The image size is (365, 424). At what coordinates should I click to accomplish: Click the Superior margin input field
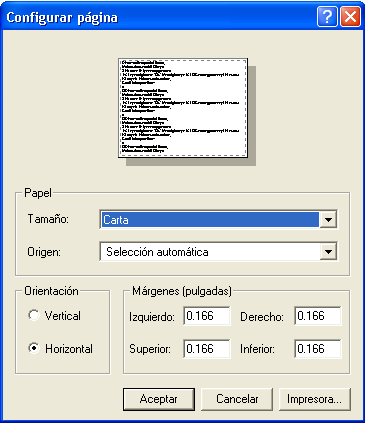[x=207, y=349]
